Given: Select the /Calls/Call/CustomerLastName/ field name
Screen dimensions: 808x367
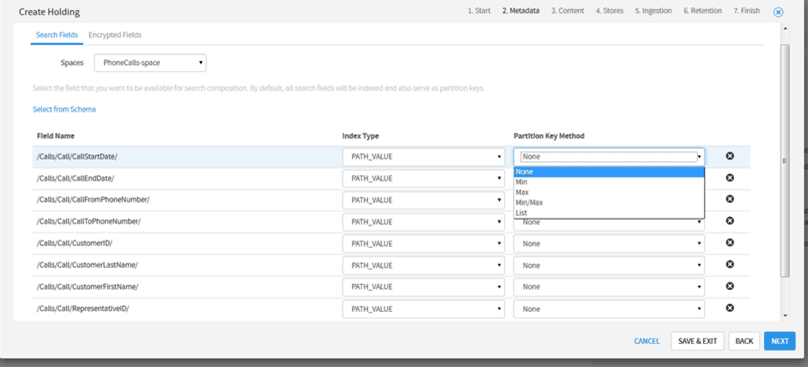Looking at the screenshot, I should pyautogui.click(x=87, y=265).
